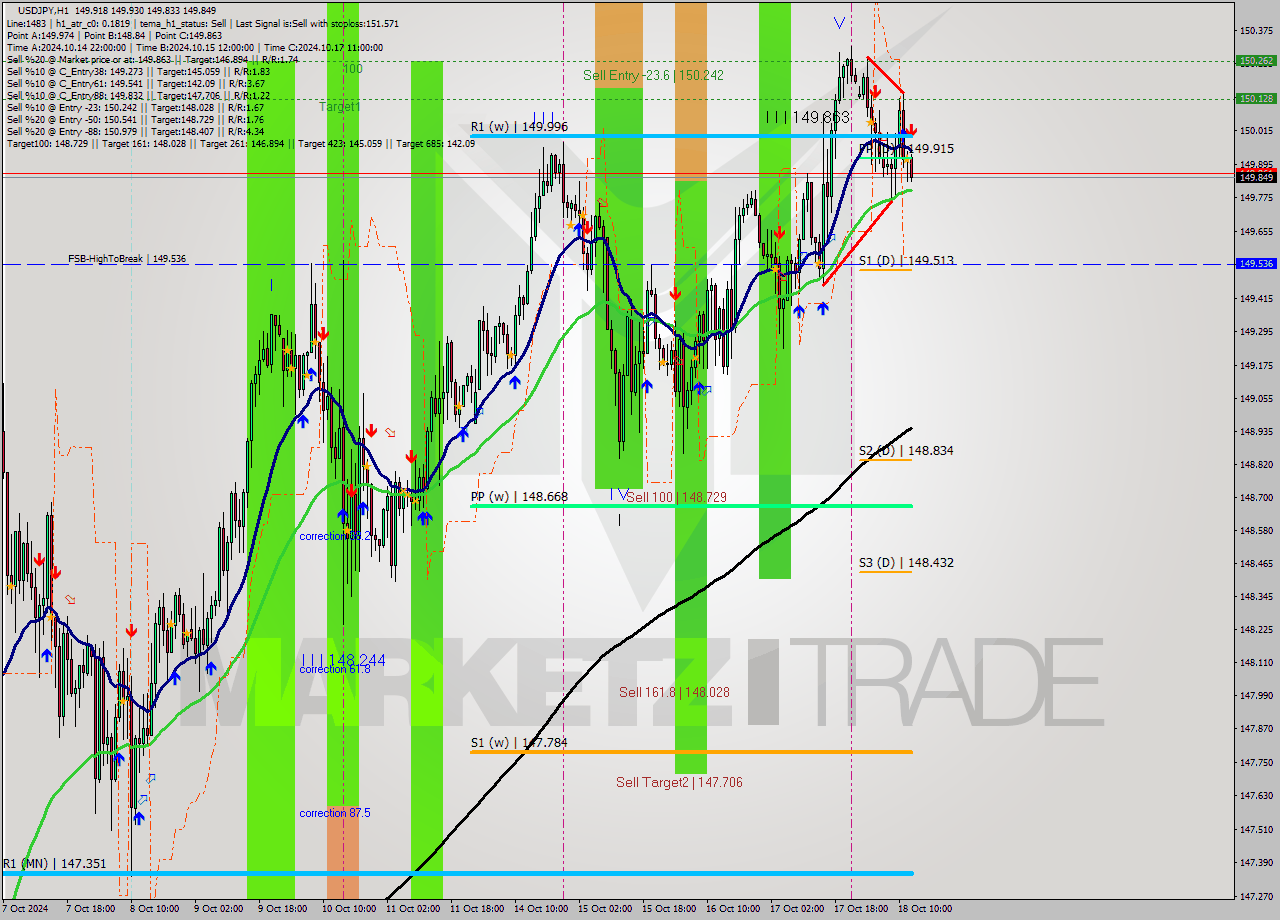The image size is (1280, 920).
Task: Click the 'Target100: 148.729' targets summary line
Action: (x=241, y=143)
